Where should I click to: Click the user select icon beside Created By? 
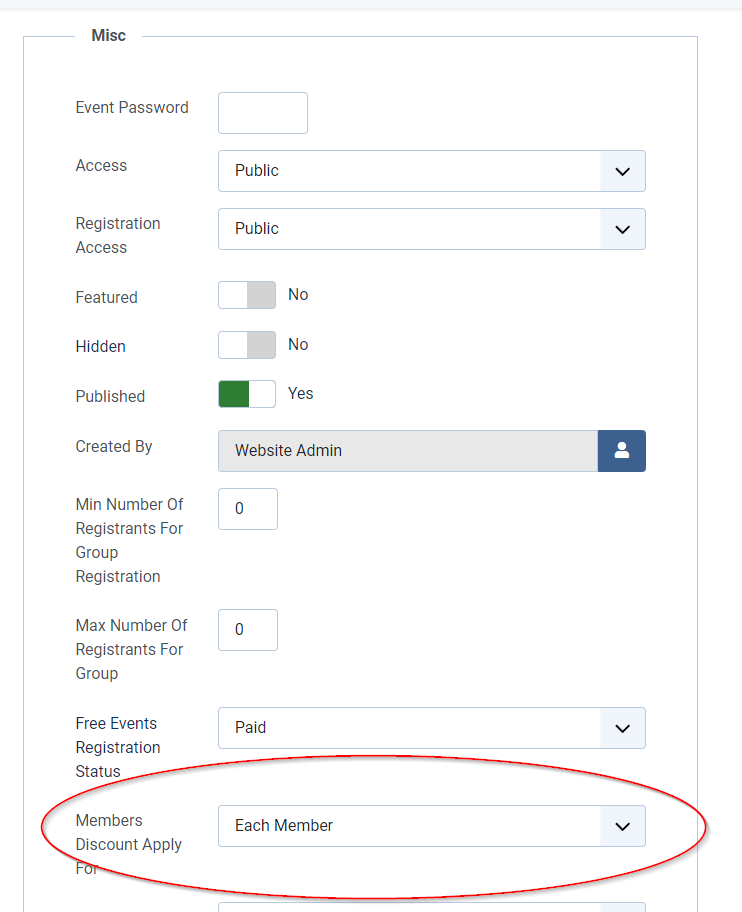pyautogui.click(x=621, y=451)
